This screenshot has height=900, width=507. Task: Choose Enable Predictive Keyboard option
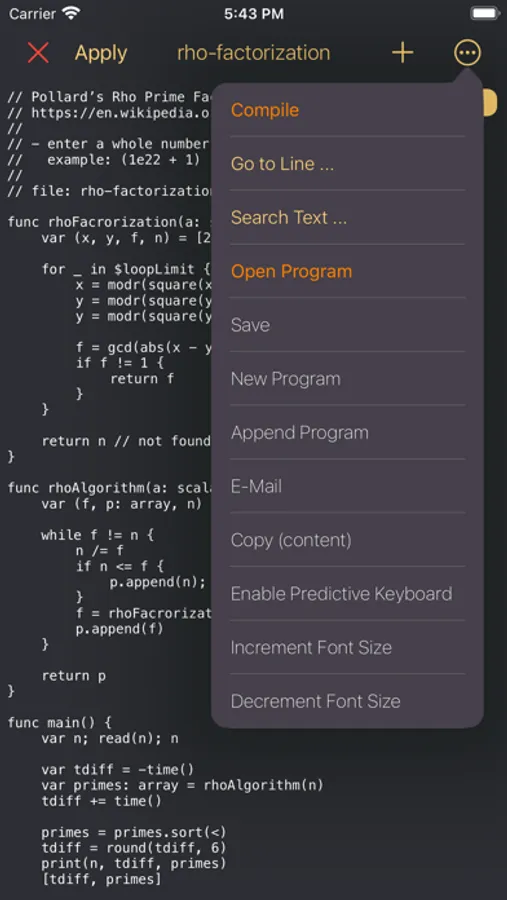347,594
